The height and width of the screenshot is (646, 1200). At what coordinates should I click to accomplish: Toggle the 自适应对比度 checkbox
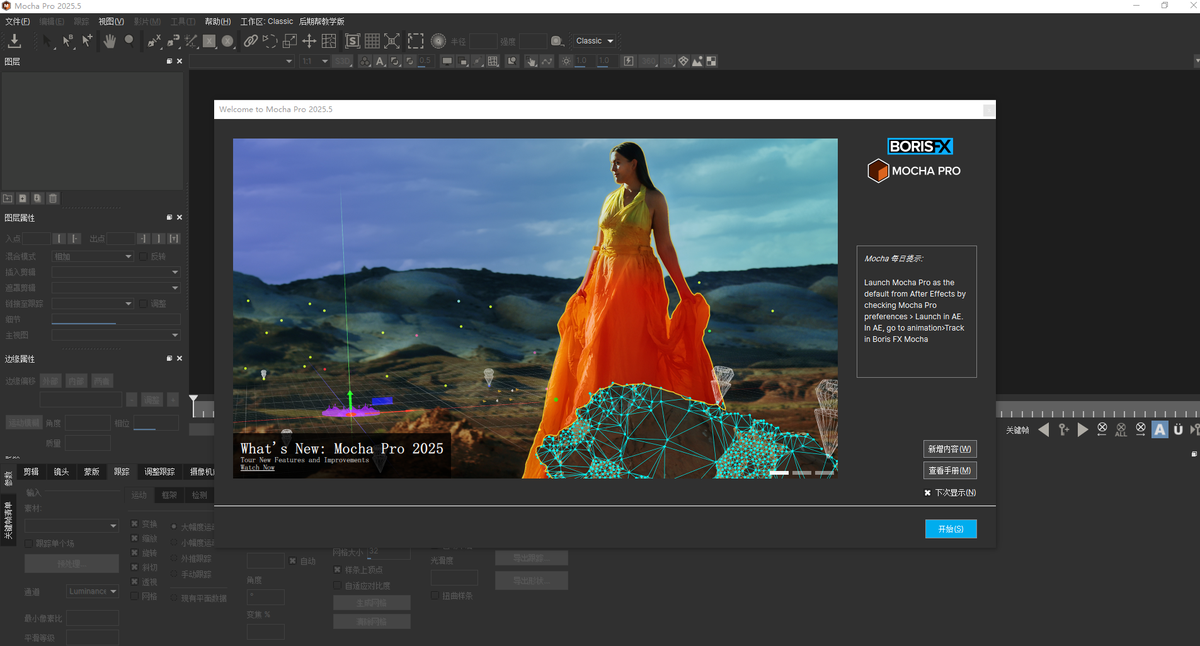[x=337, y=585]
